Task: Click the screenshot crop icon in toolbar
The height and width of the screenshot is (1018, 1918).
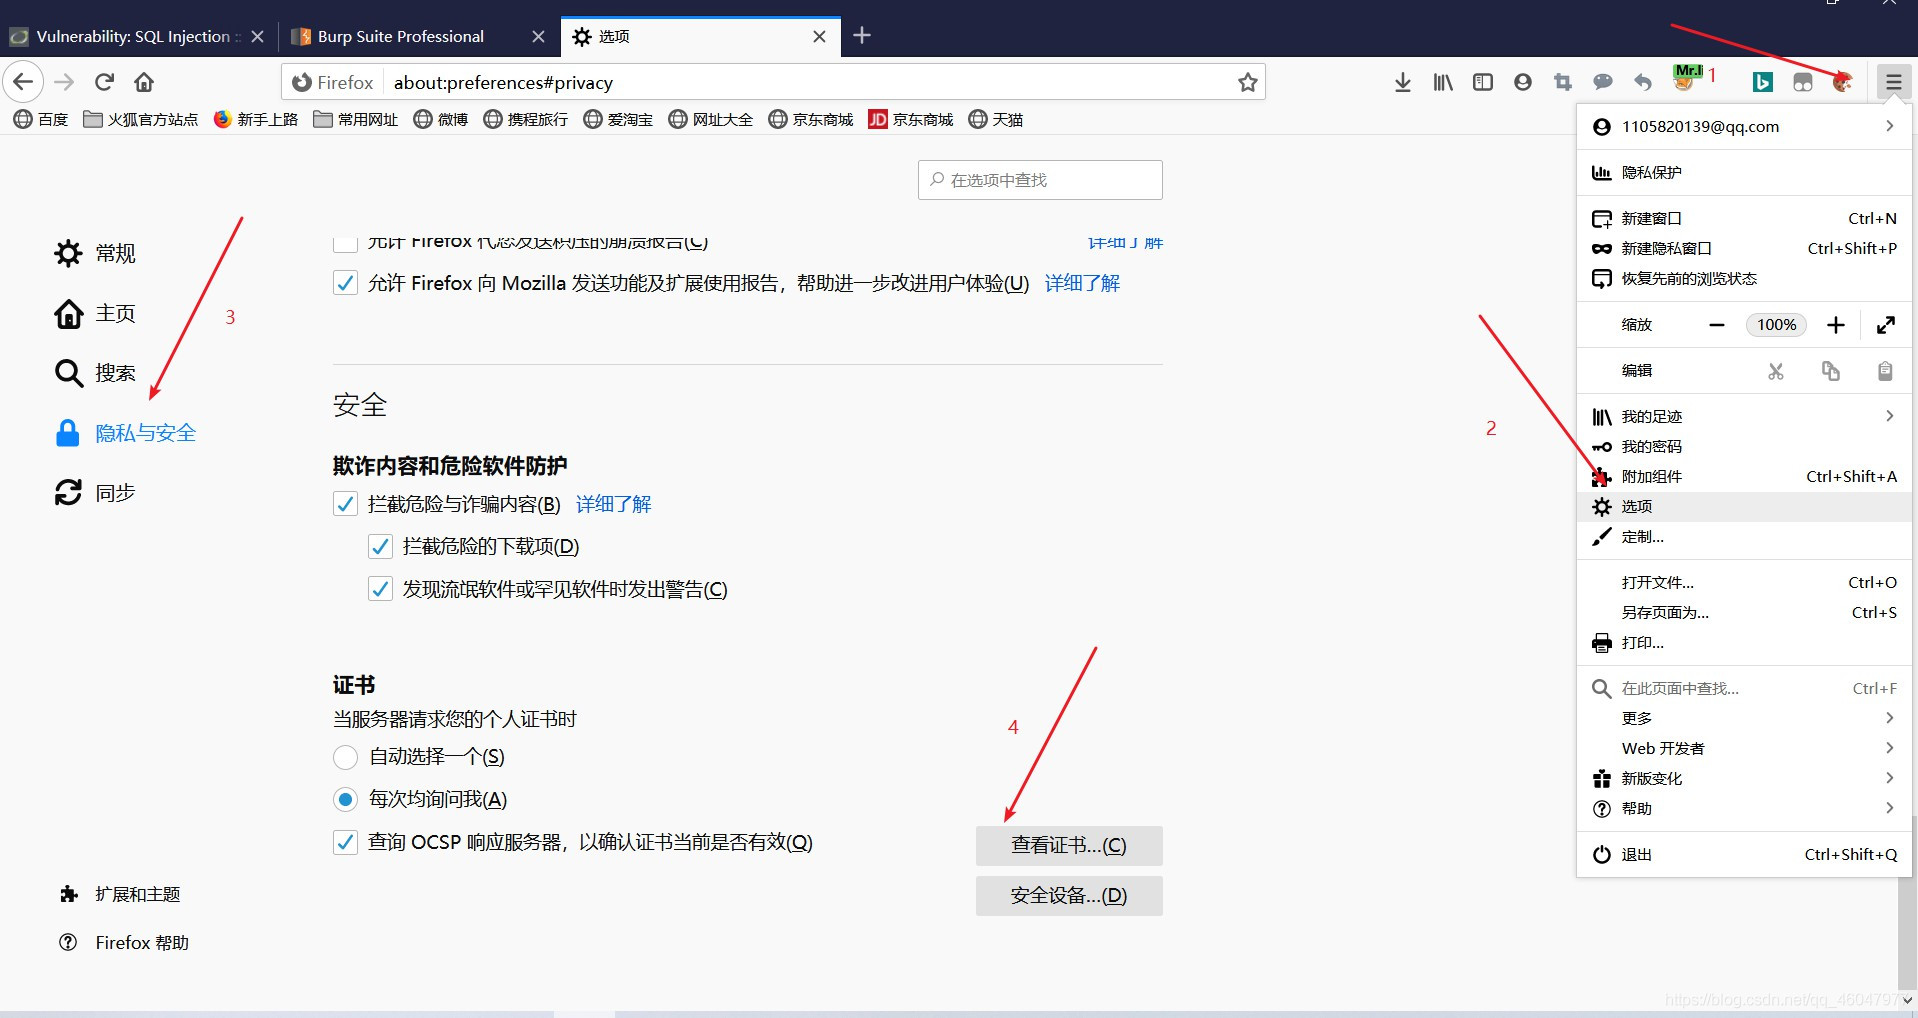Action: [x=1563, y=82]
